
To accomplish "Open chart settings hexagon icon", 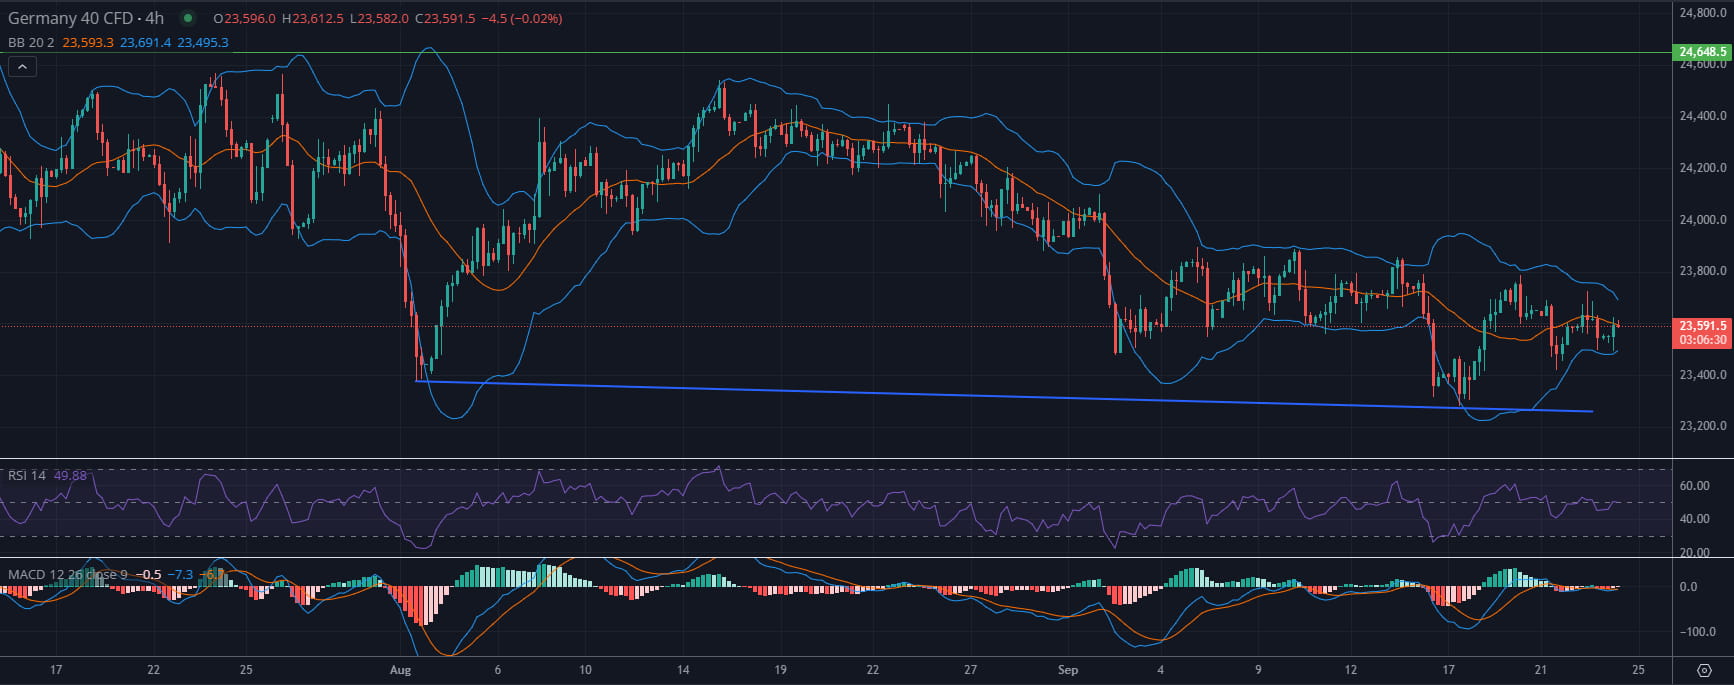I will (1705, 670).
